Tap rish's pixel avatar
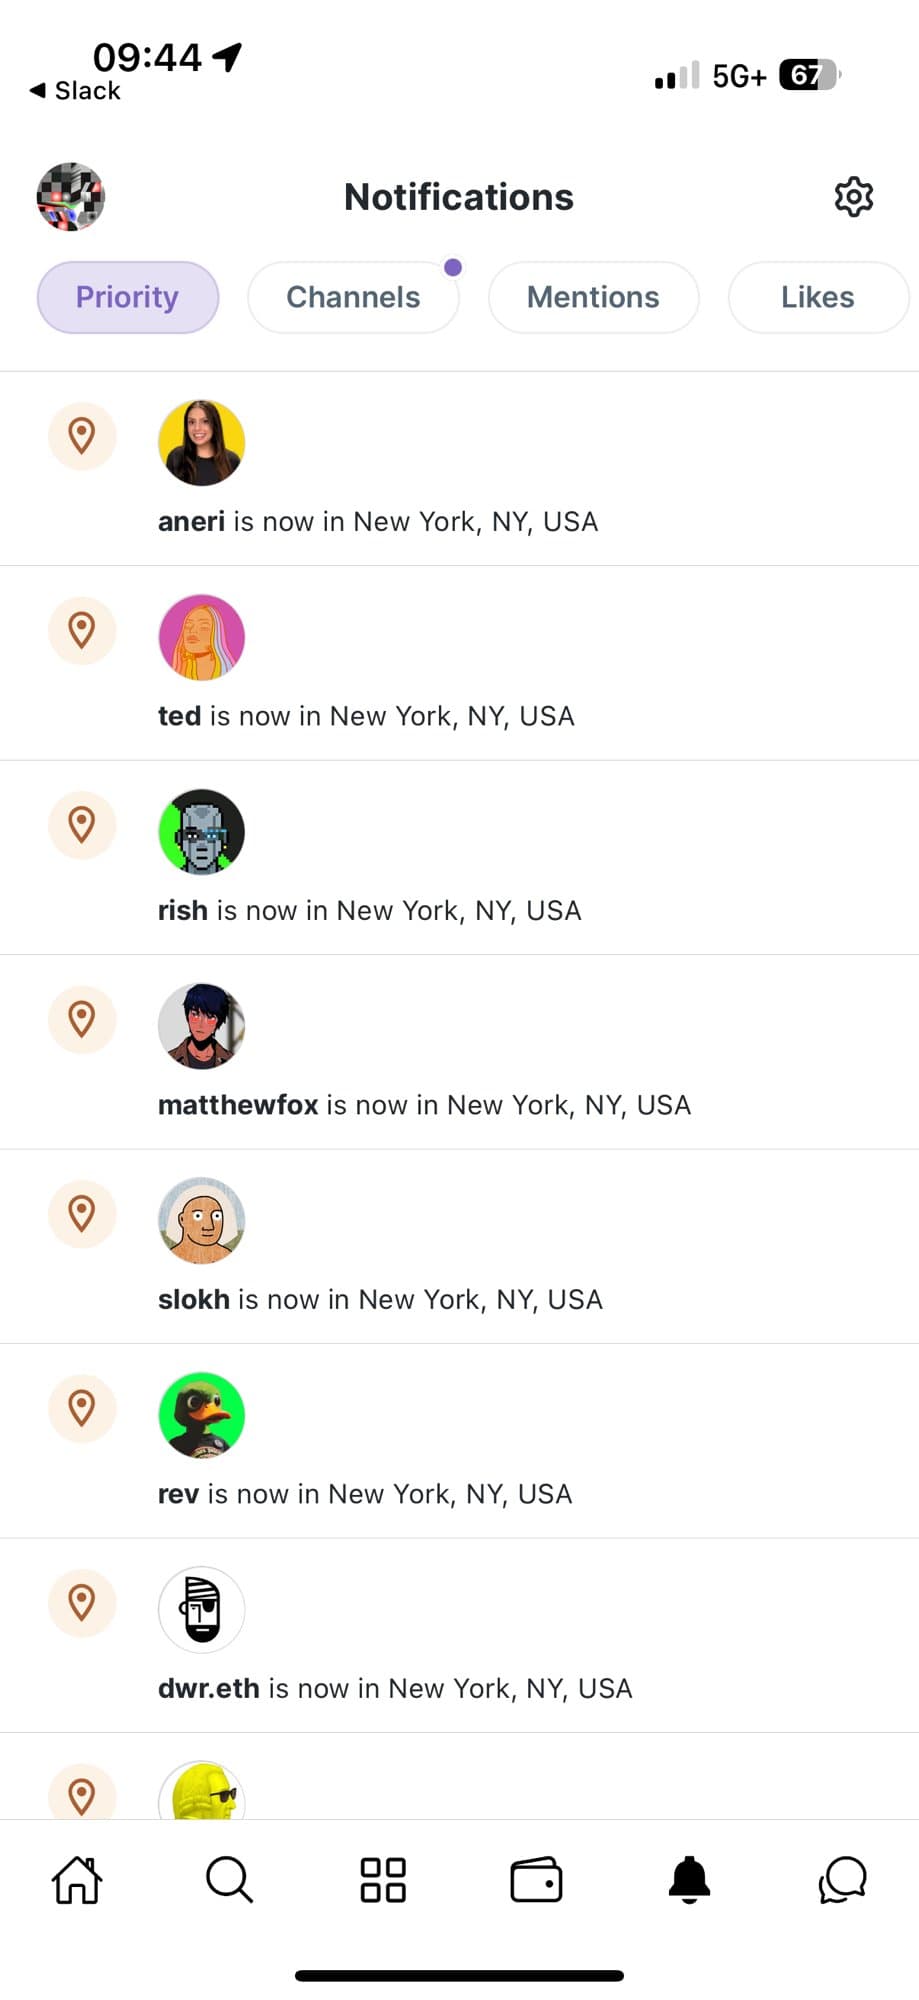Image resolution: width=919 pixels, height=2000 pixels. pyautogui.click(x=202, y=832)
